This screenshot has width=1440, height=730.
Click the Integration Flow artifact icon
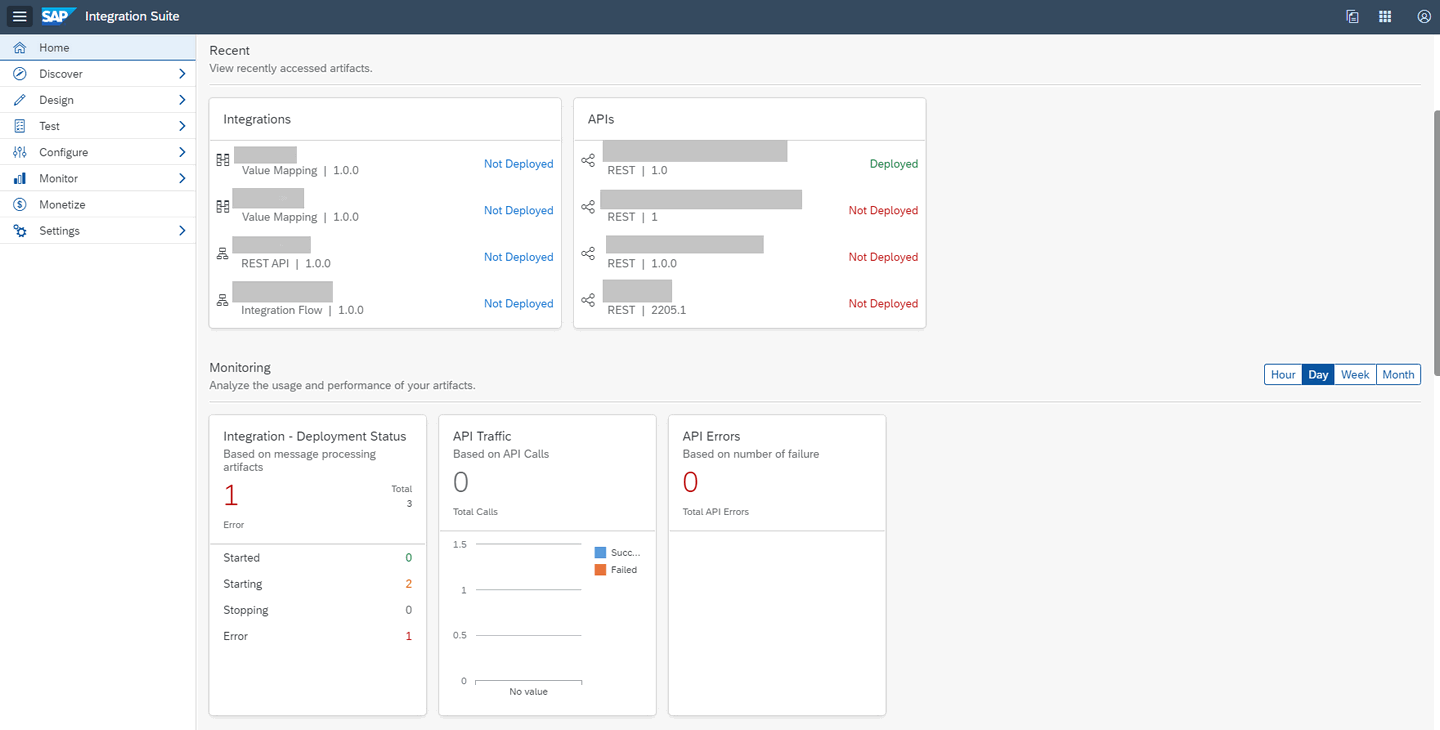(x=223, y=300)
